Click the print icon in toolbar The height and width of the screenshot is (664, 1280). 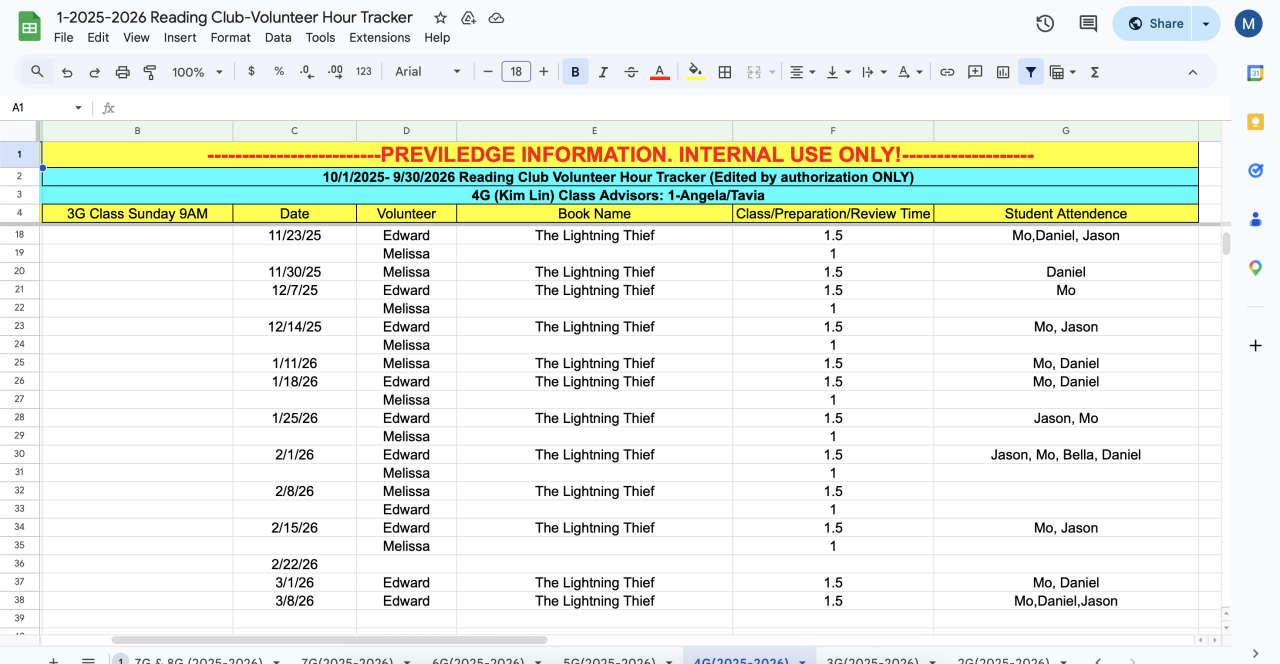(x=123, y=72)
